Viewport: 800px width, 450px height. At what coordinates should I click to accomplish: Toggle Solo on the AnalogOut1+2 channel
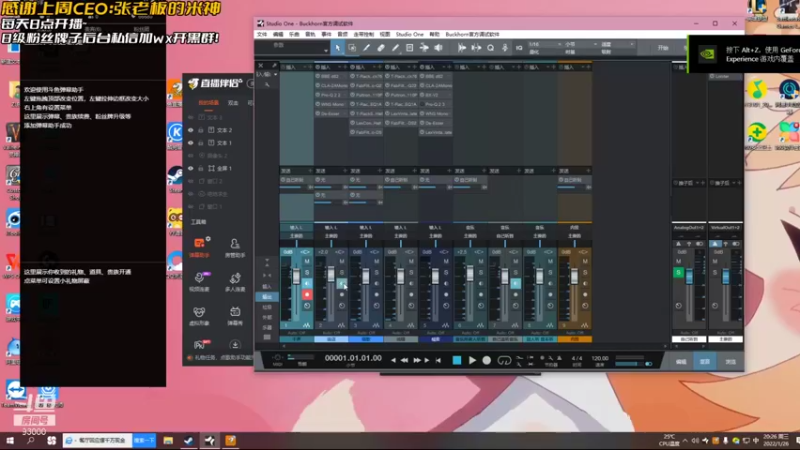pos(679,272)
